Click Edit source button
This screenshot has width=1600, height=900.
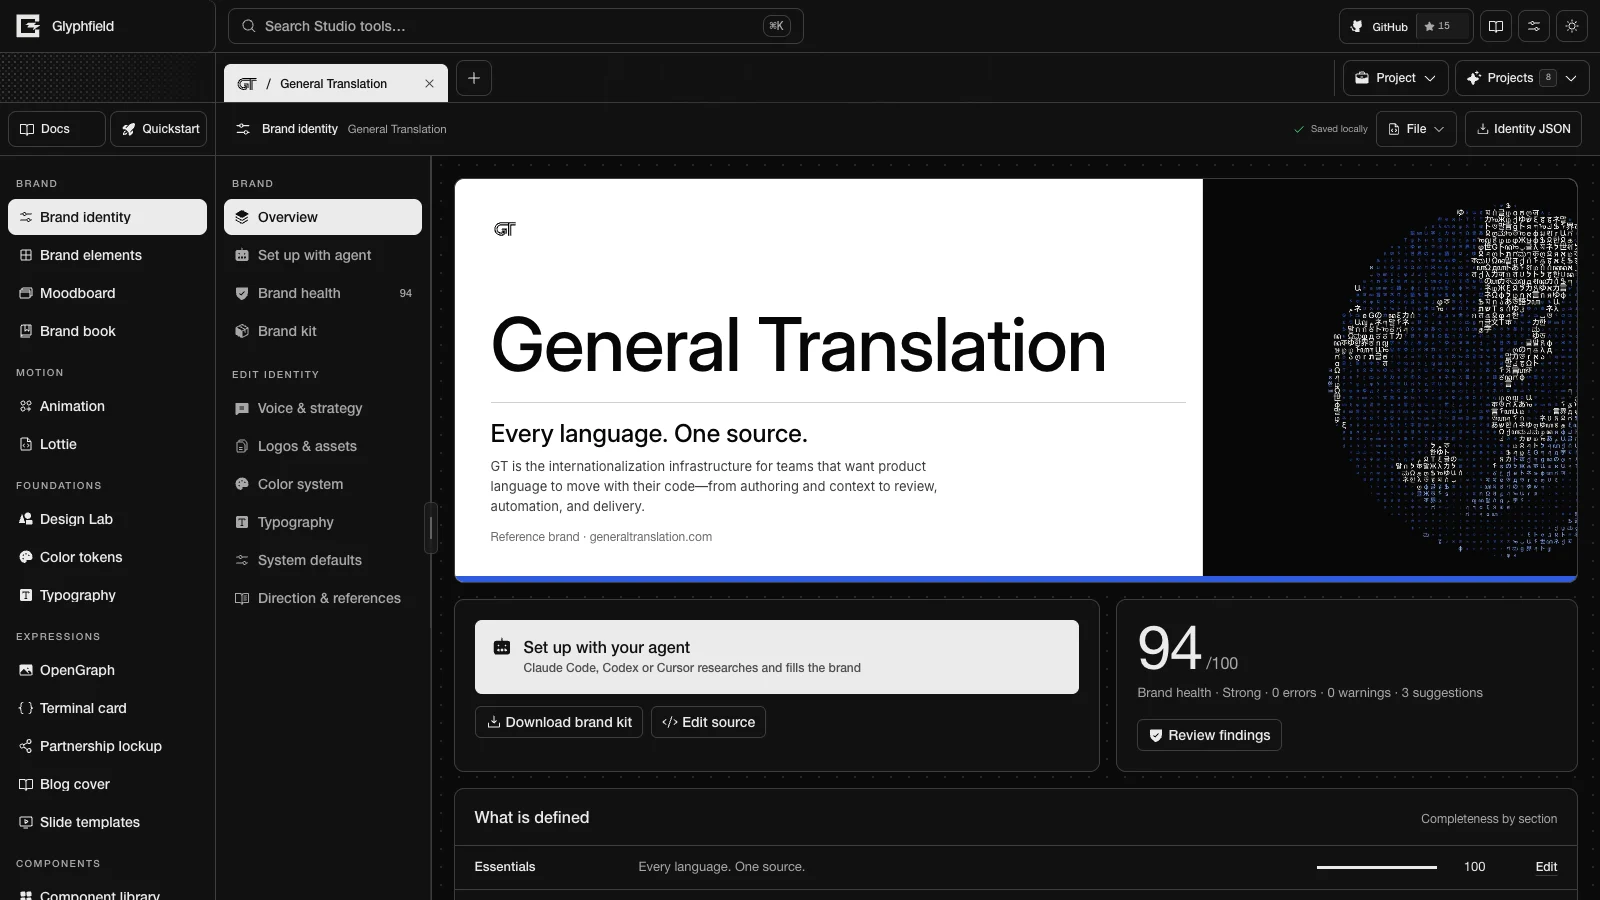pos(708,722)
